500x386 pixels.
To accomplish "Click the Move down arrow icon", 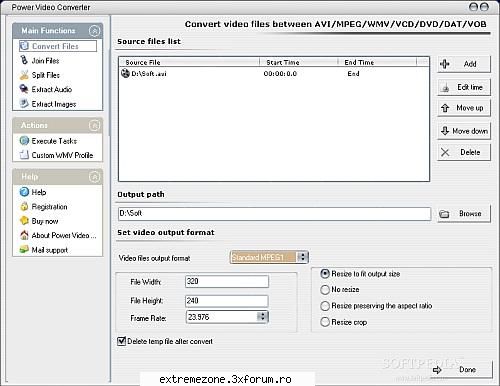I will (x=445, y=130).
